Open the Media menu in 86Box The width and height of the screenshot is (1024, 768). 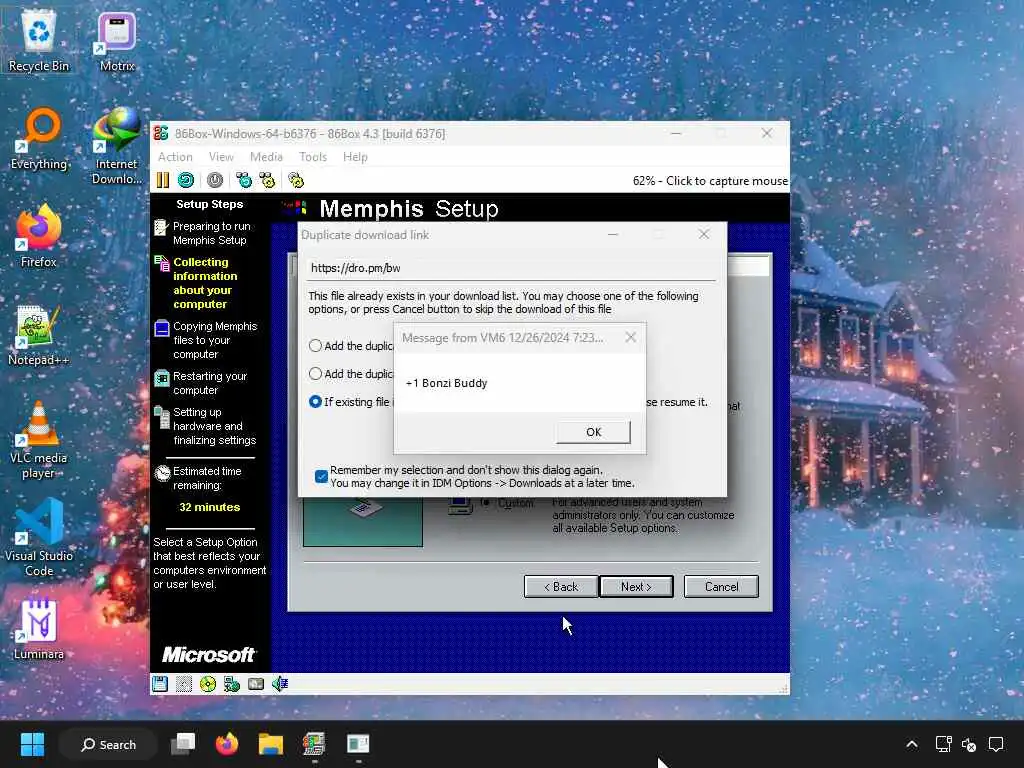coord(266,157)
